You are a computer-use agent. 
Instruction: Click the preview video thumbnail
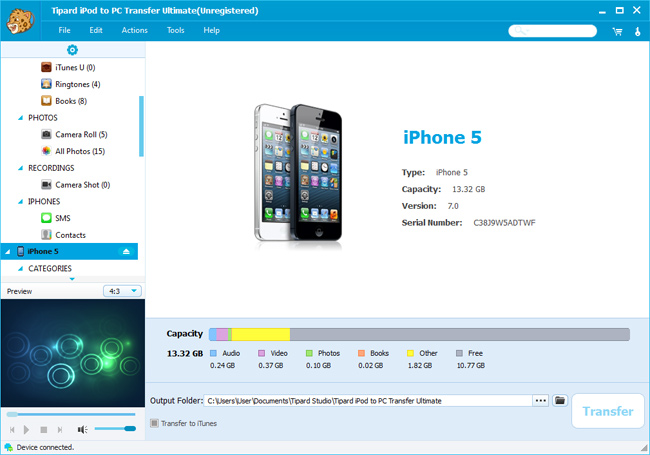[x=73, y=353]
